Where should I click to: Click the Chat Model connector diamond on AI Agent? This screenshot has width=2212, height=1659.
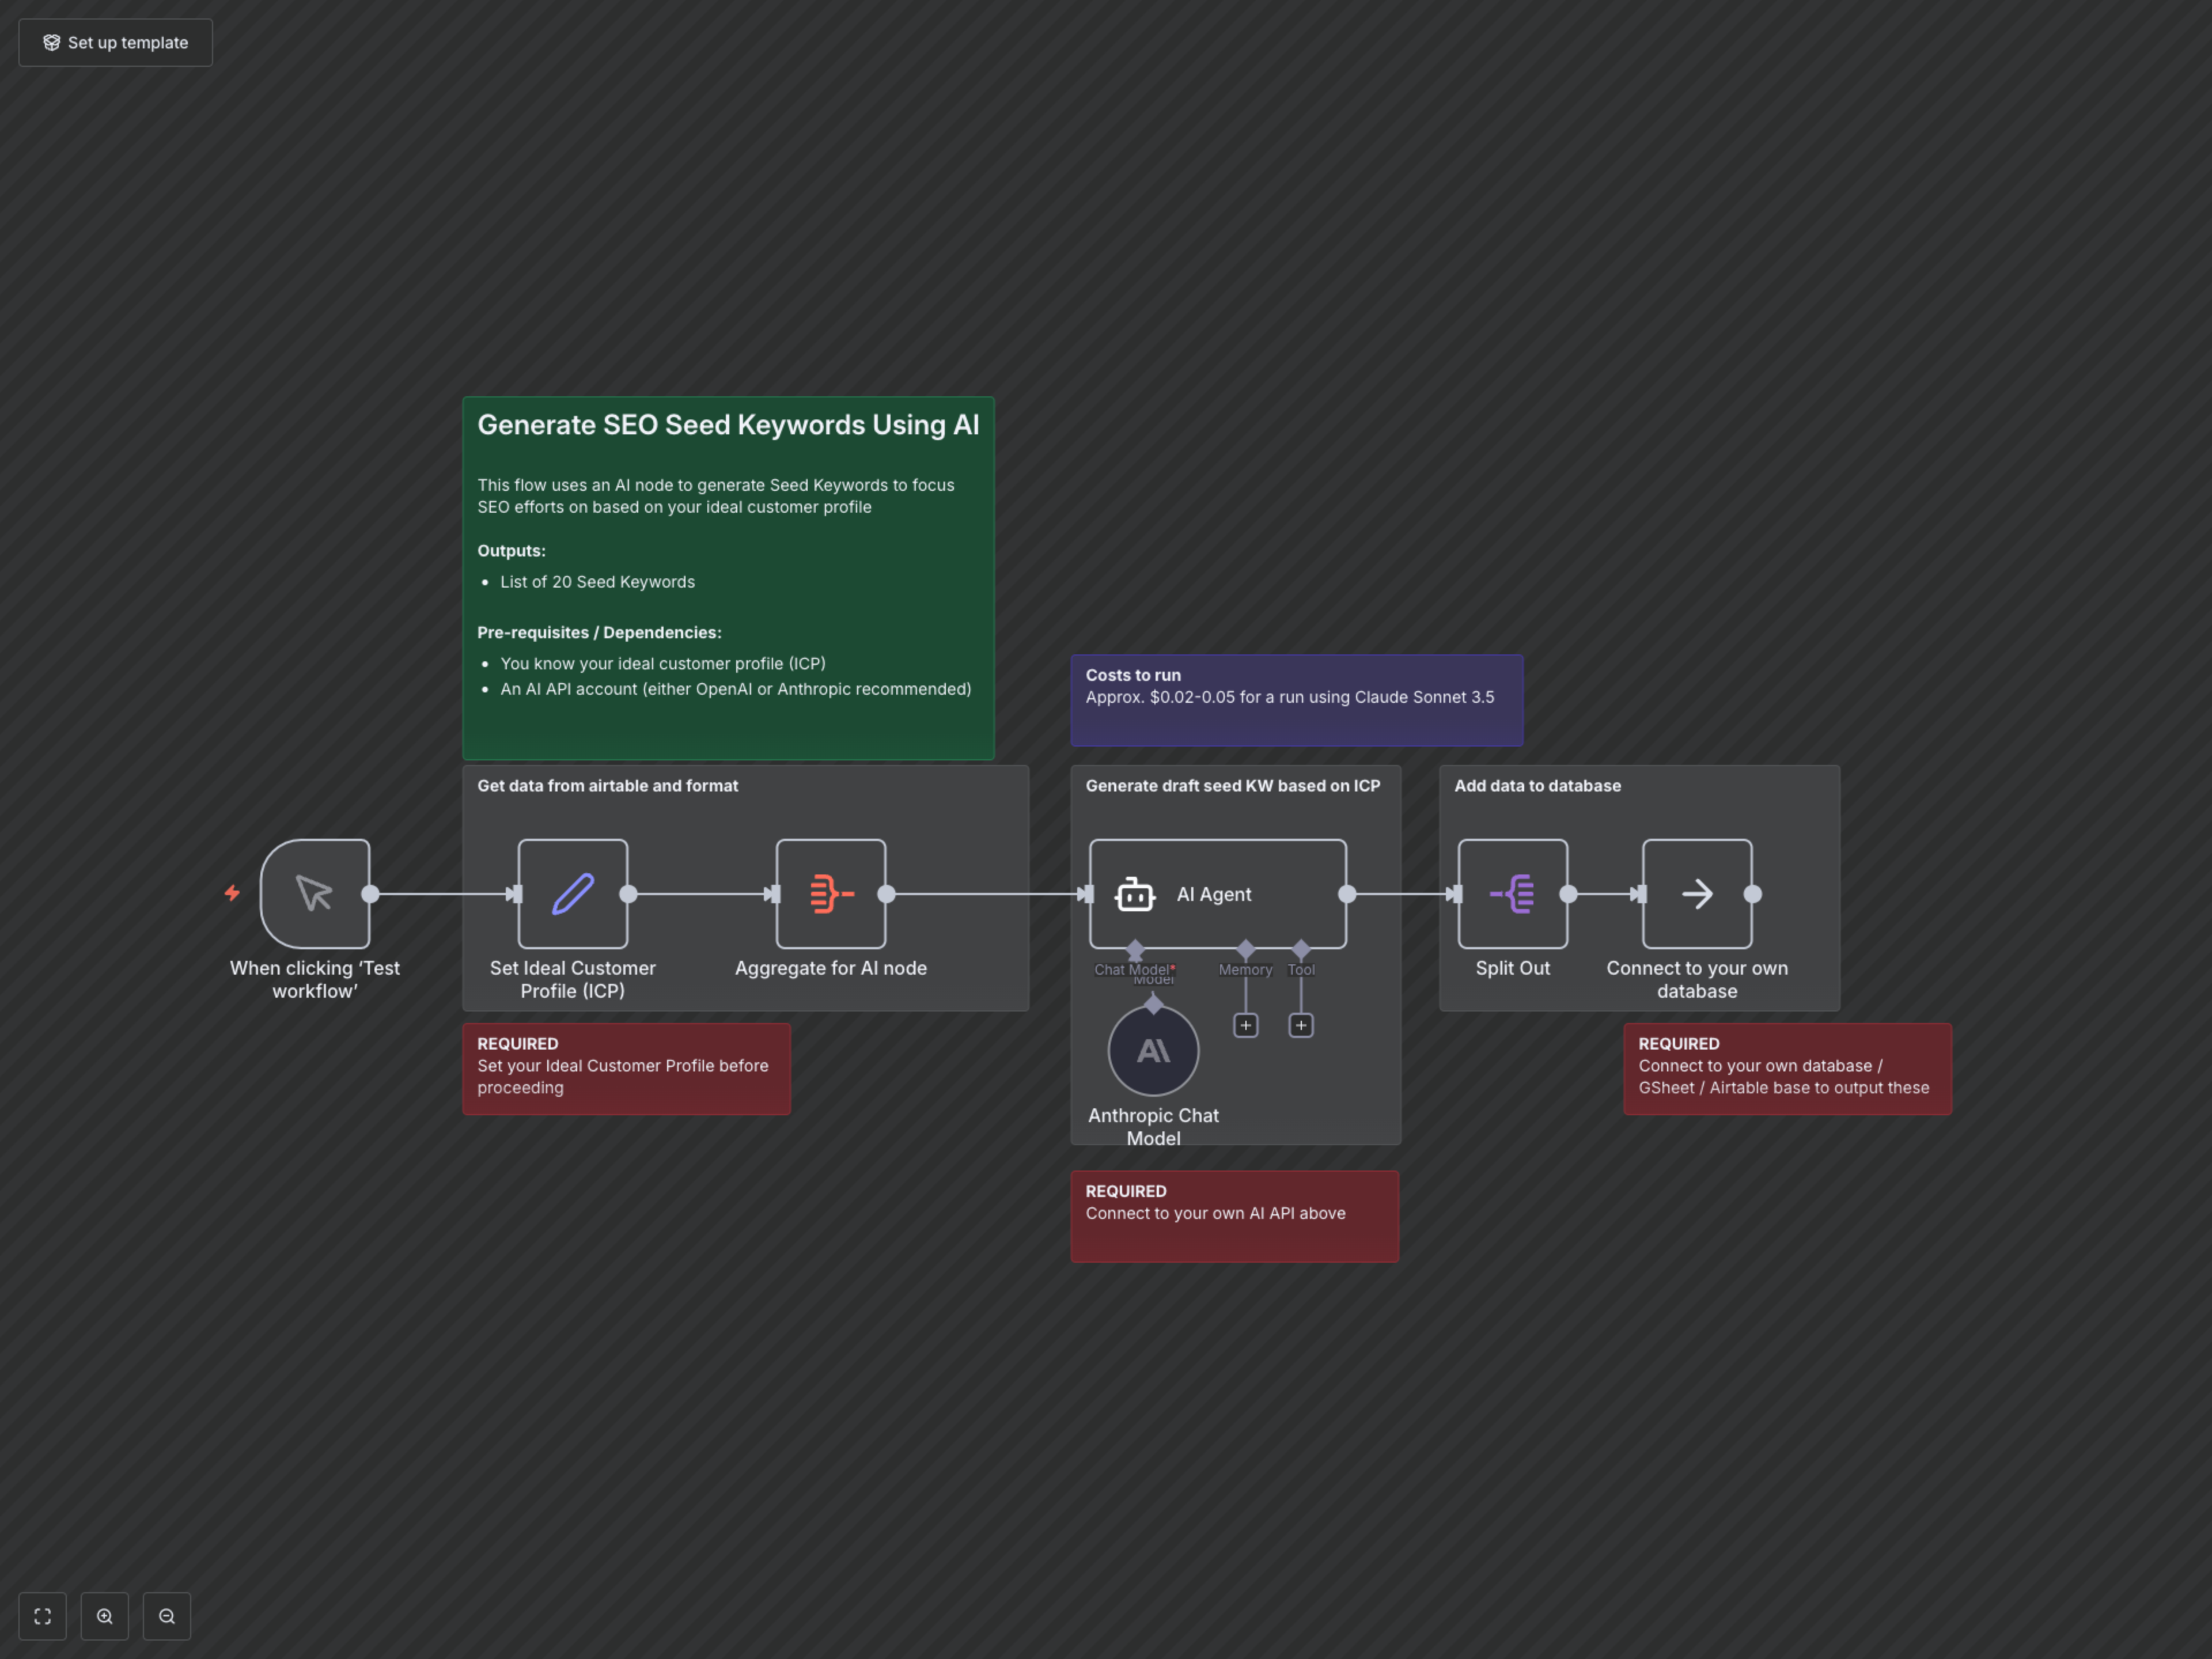point(1135,948)
